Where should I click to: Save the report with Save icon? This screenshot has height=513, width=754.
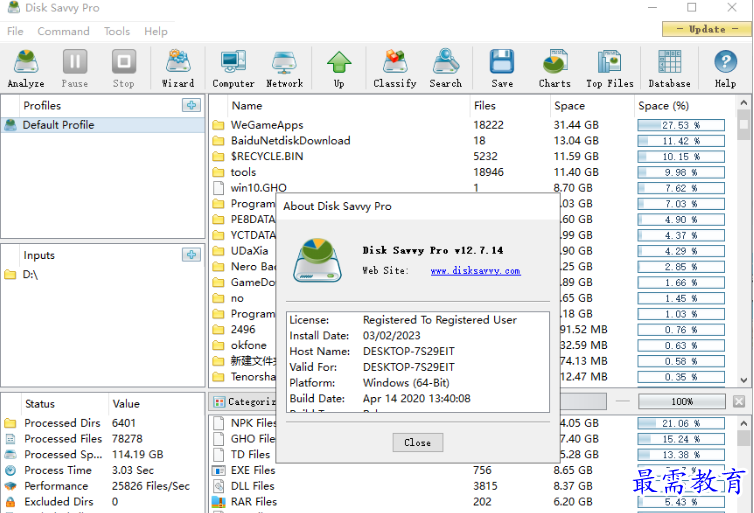pos(502,68)
